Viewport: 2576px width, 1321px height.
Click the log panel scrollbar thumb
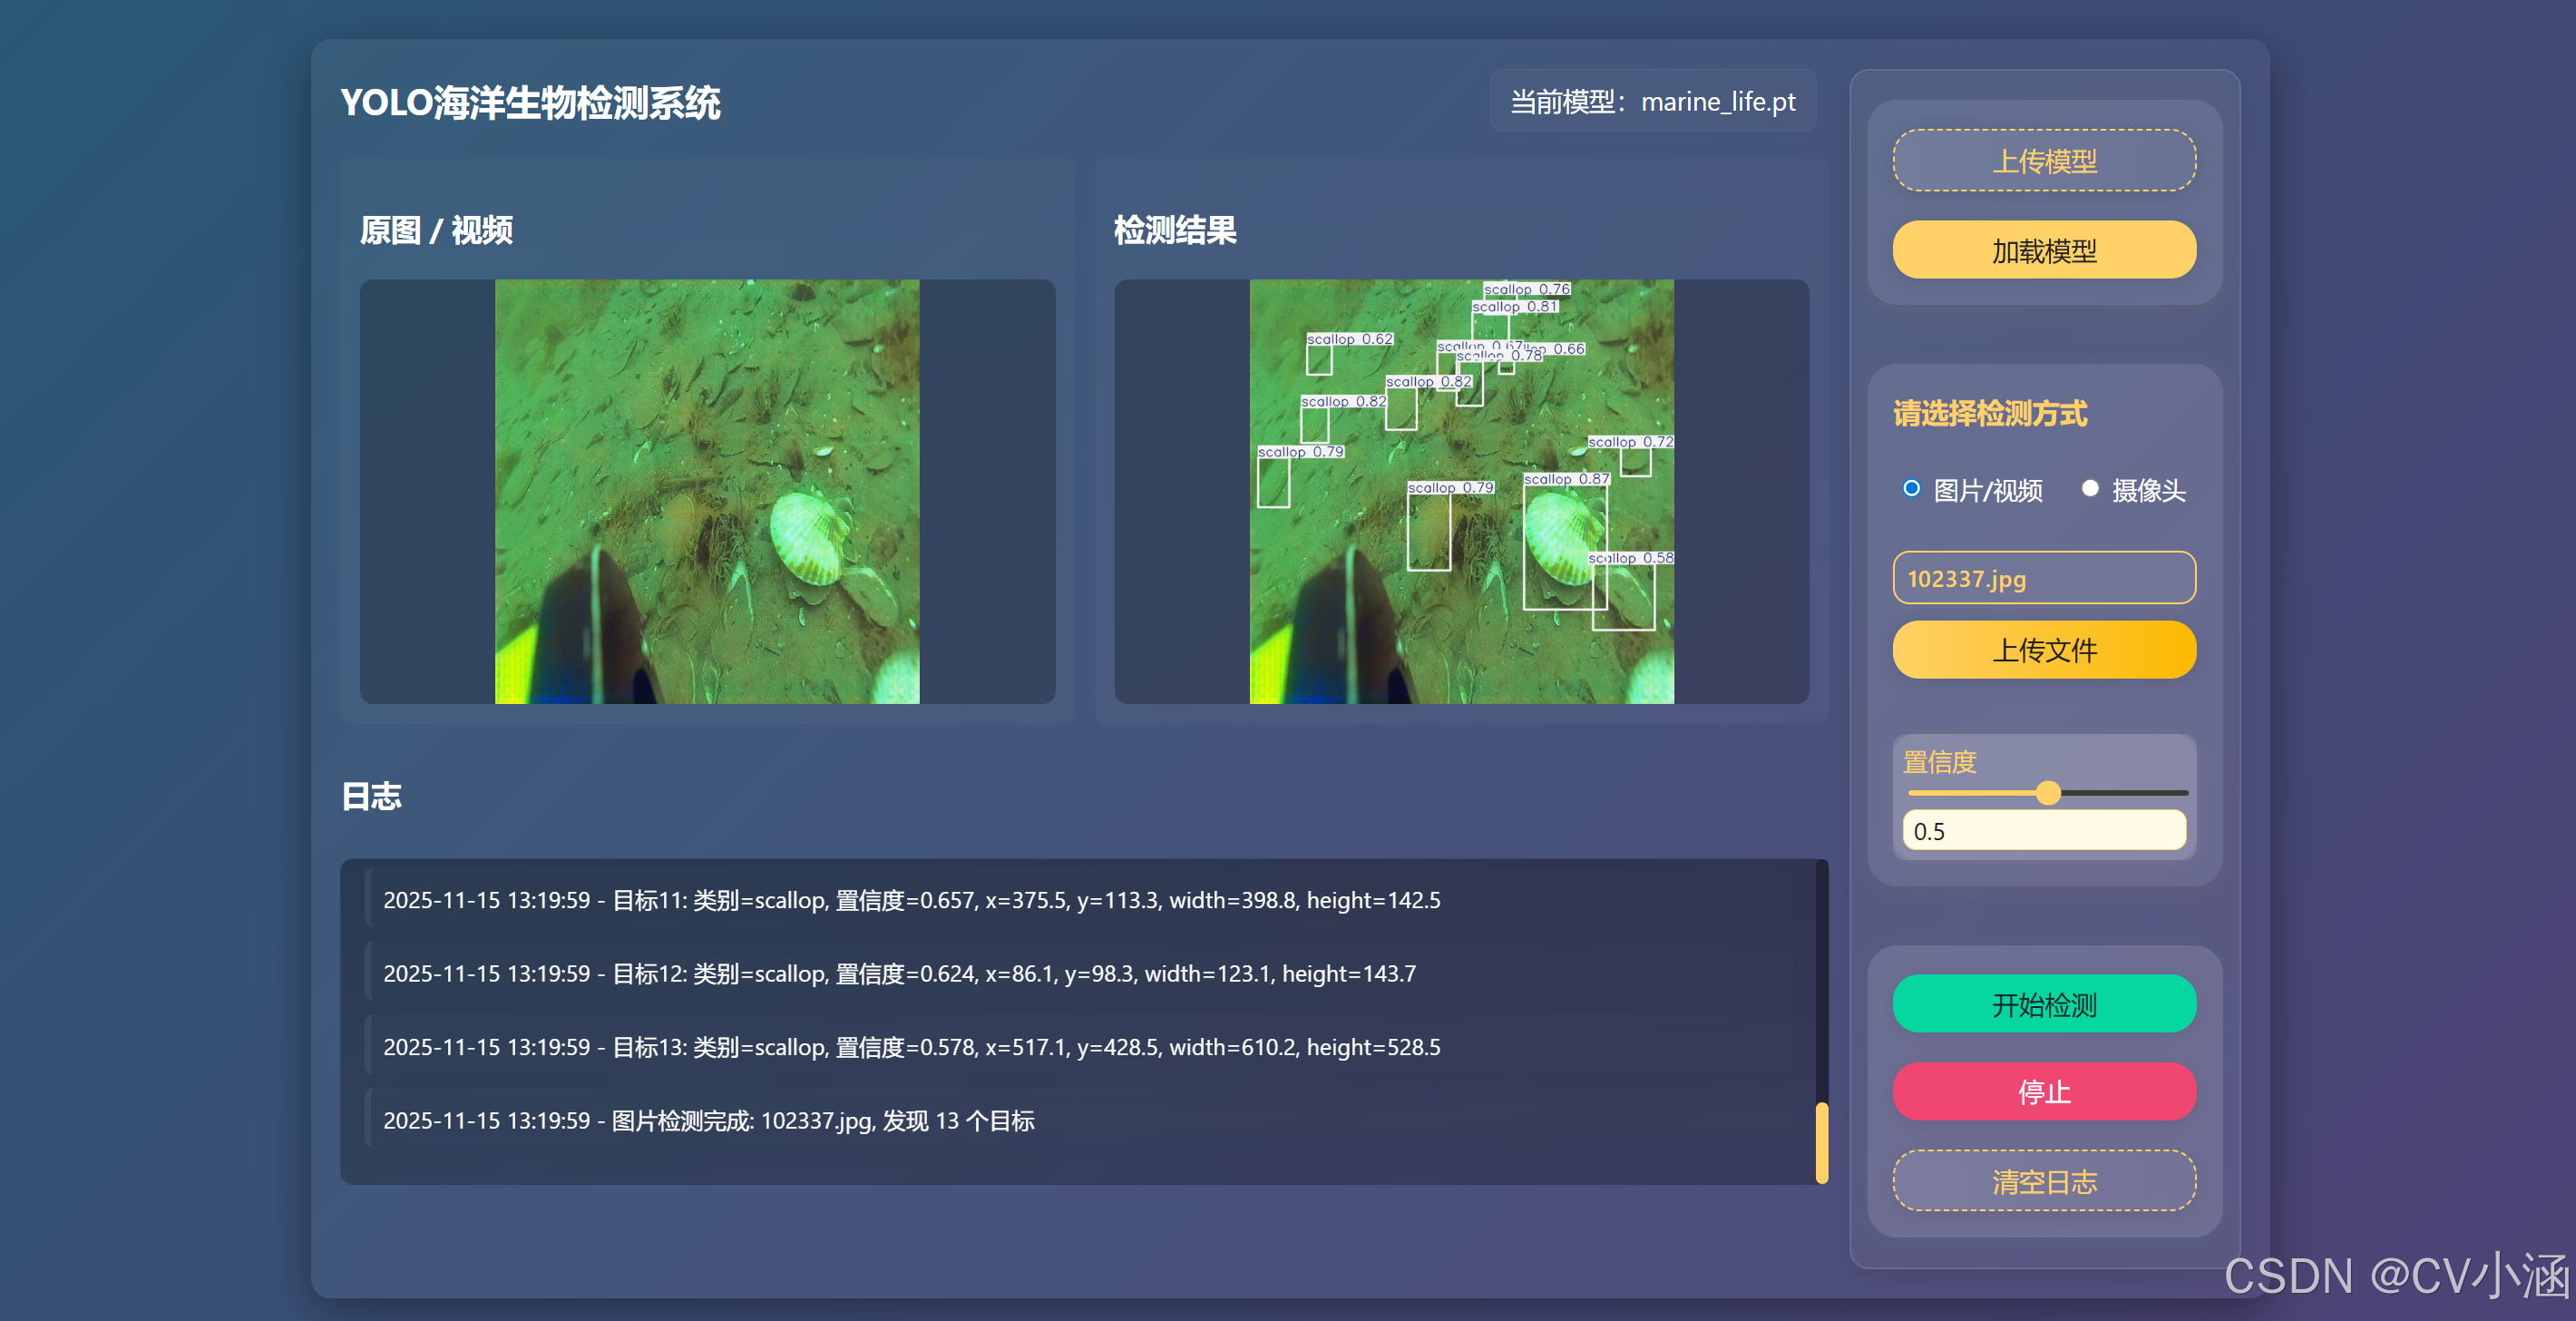click(1821, 1142)
